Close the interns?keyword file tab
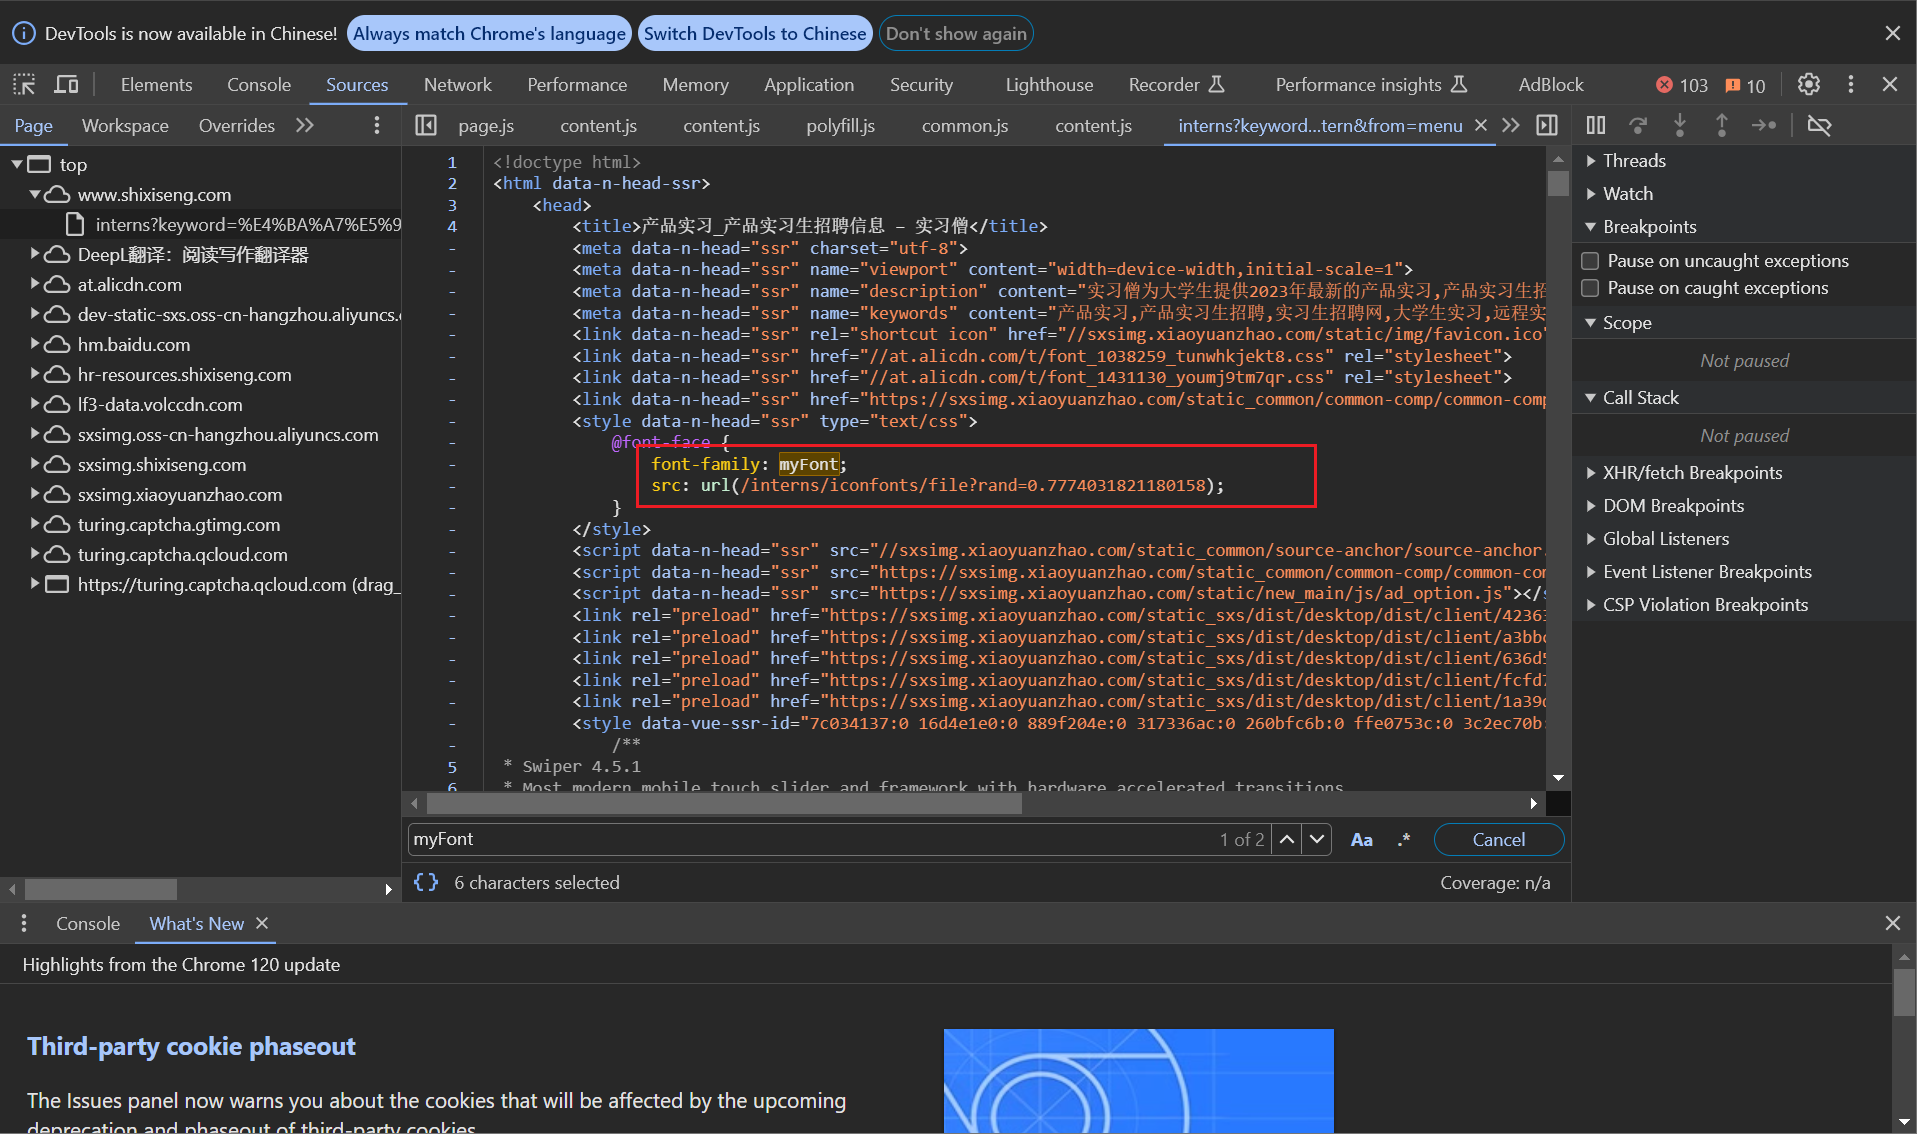 [1481, 125]
